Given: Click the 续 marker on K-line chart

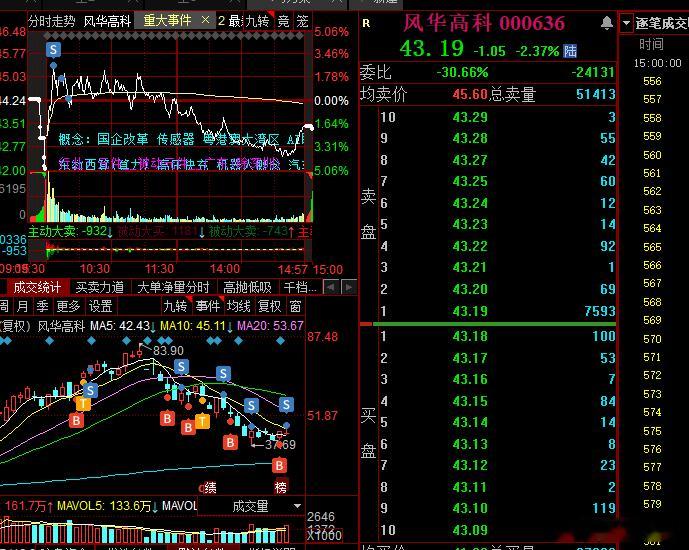Looking at the screenshot, I should pos(209,487).
